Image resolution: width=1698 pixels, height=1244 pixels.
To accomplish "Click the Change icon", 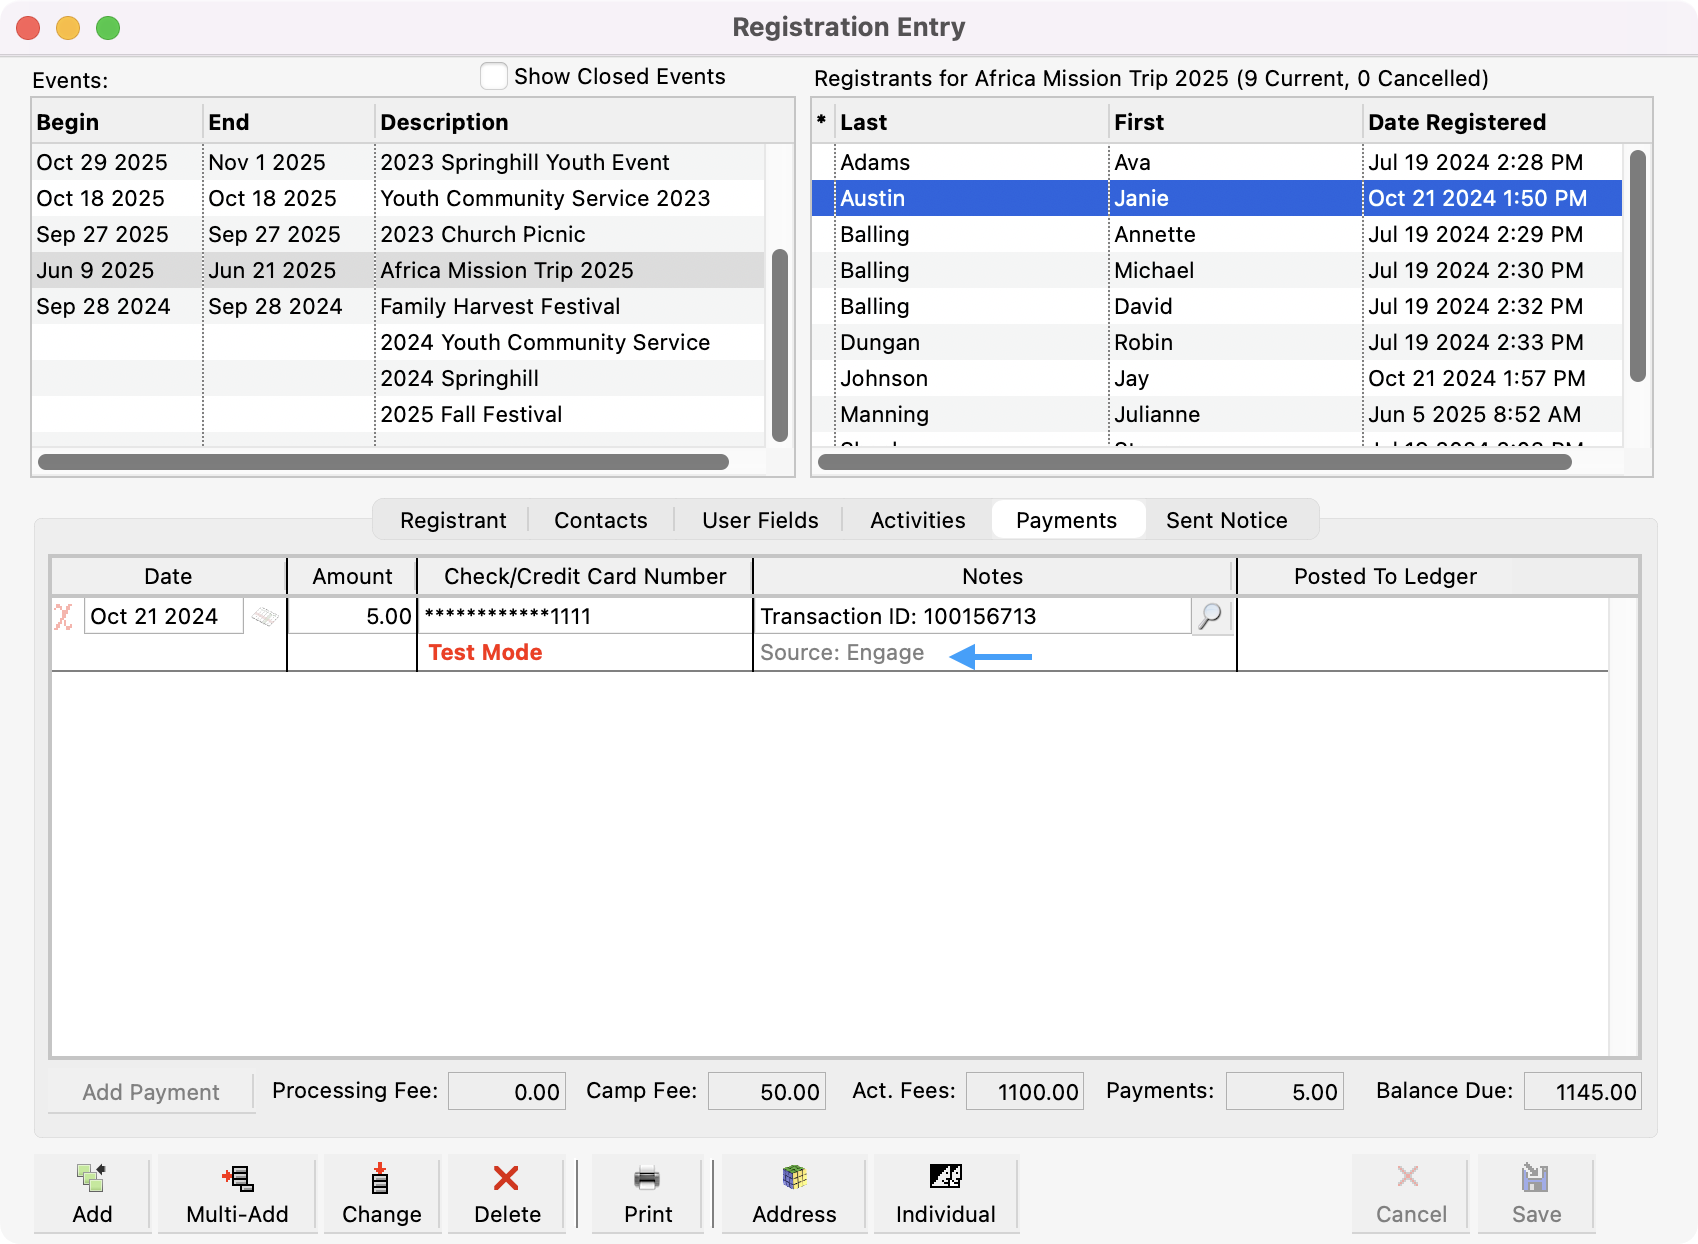I will tap(380, 1193).
